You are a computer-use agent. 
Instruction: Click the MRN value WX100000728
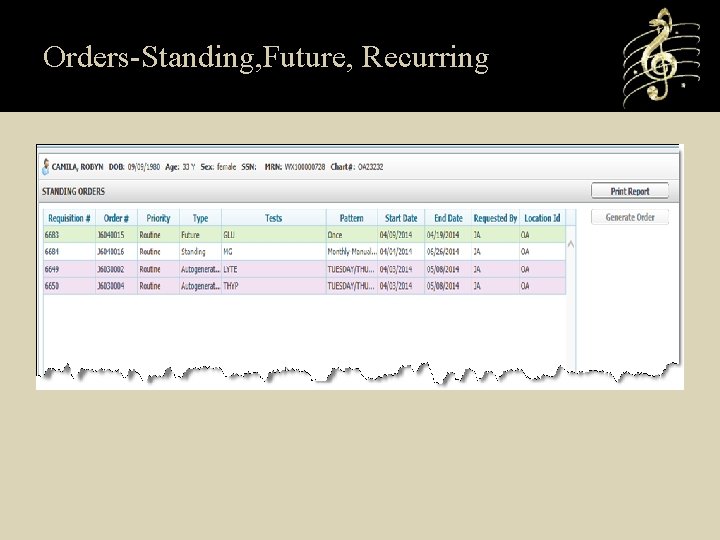pos(305,167)
